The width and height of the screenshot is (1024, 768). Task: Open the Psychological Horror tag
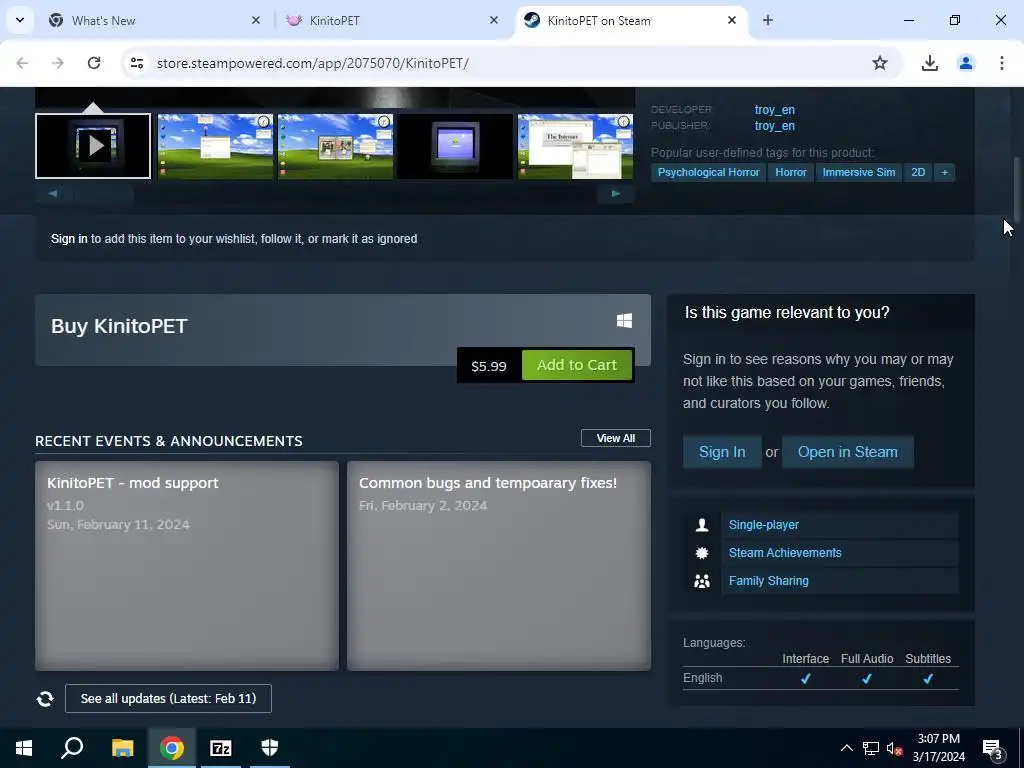tap(709, 172)
